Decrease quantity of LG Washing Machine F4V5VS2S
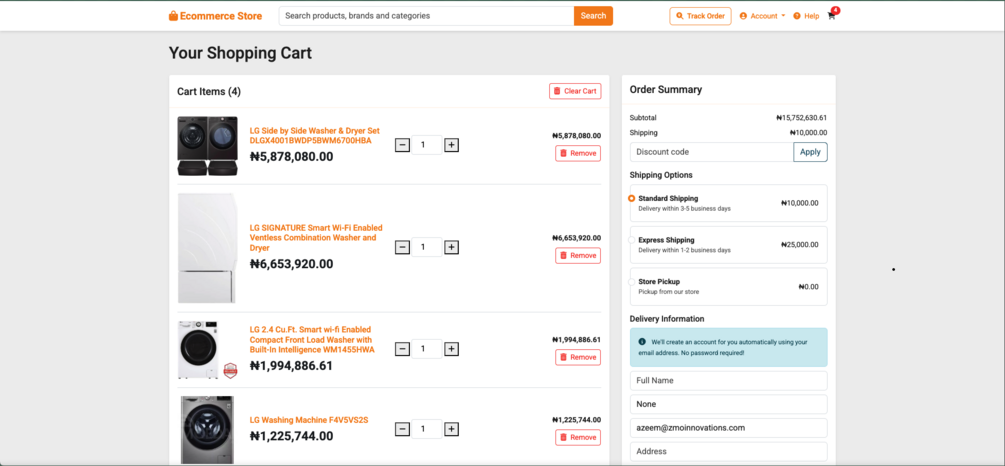The width and height of the screenshot is (1005, 466). [402, 429]
